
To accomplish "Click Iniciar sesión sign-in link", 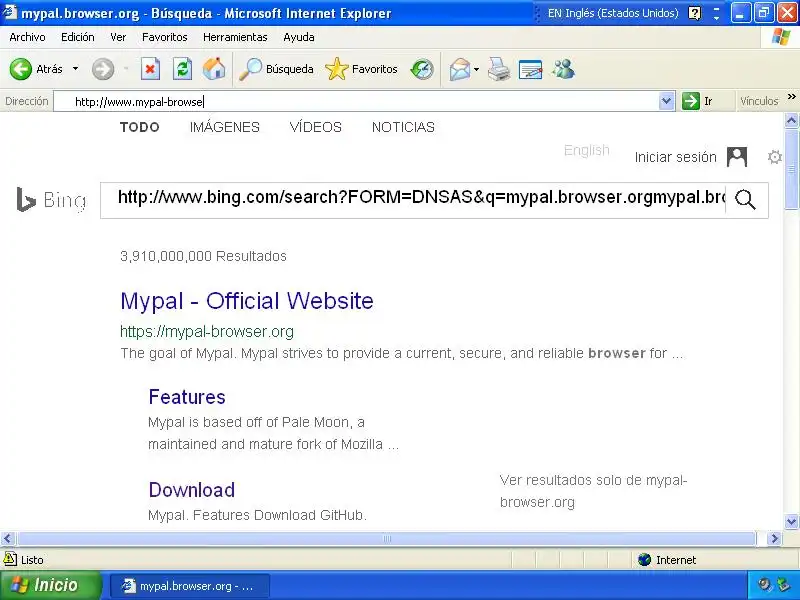I will click(676, 157).
